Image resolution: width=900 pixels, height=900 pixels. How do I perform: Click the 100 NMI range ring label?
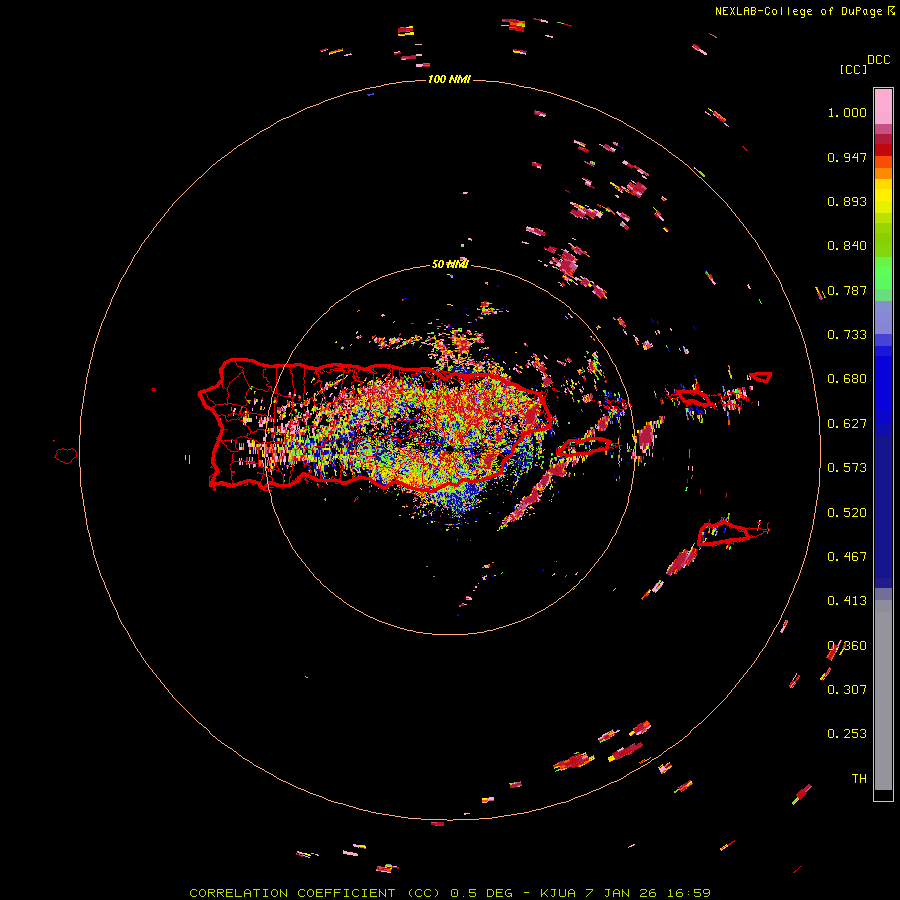[x=449, y=79]
